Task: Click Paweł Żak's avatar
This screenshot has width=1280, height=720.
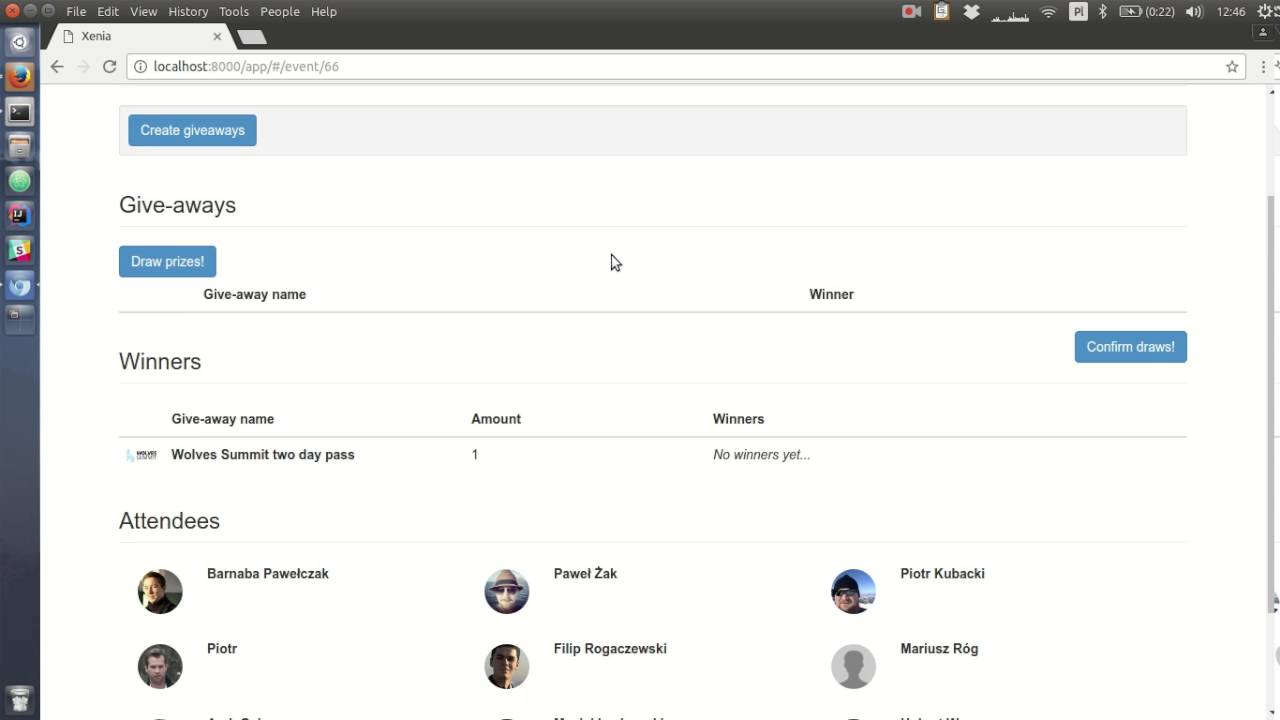Action: click(507, 591)
